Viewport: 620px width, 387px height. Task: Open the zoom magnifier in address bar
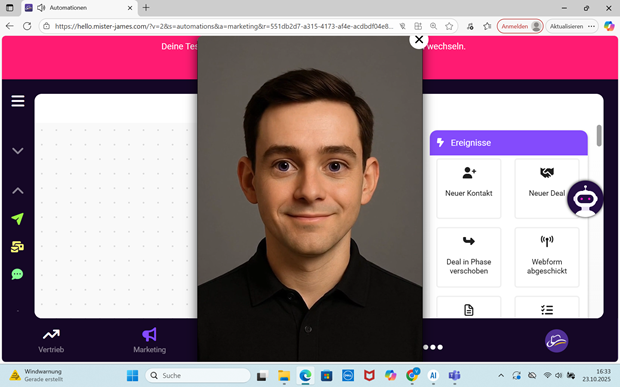click(433, 26)
